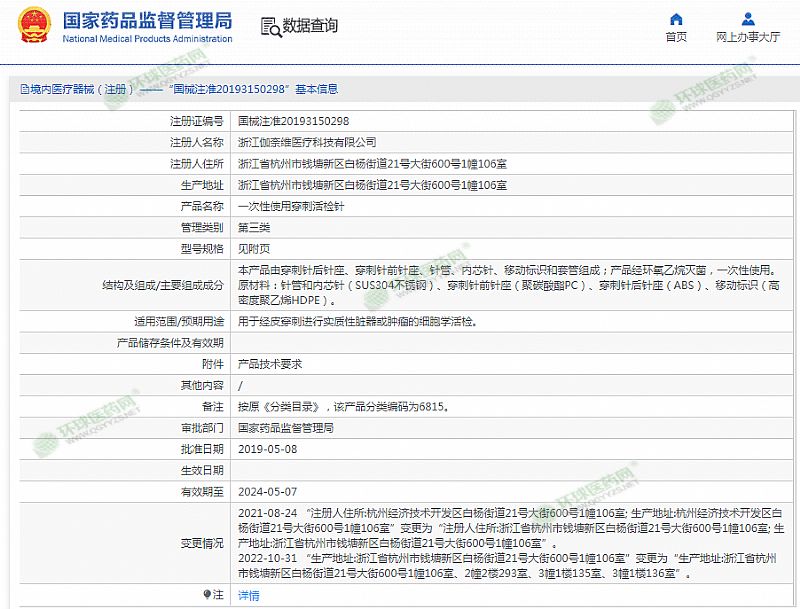Click the 数据查询 magnifier document icon
Viewport: 800px width, 609px height.
[x=269, y=26]
